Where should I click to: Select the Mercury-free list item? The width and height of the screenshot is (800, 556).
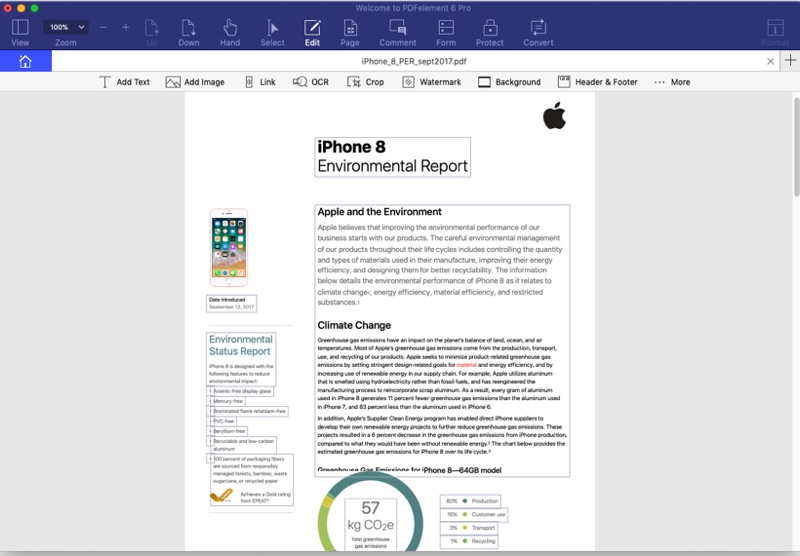227,401
